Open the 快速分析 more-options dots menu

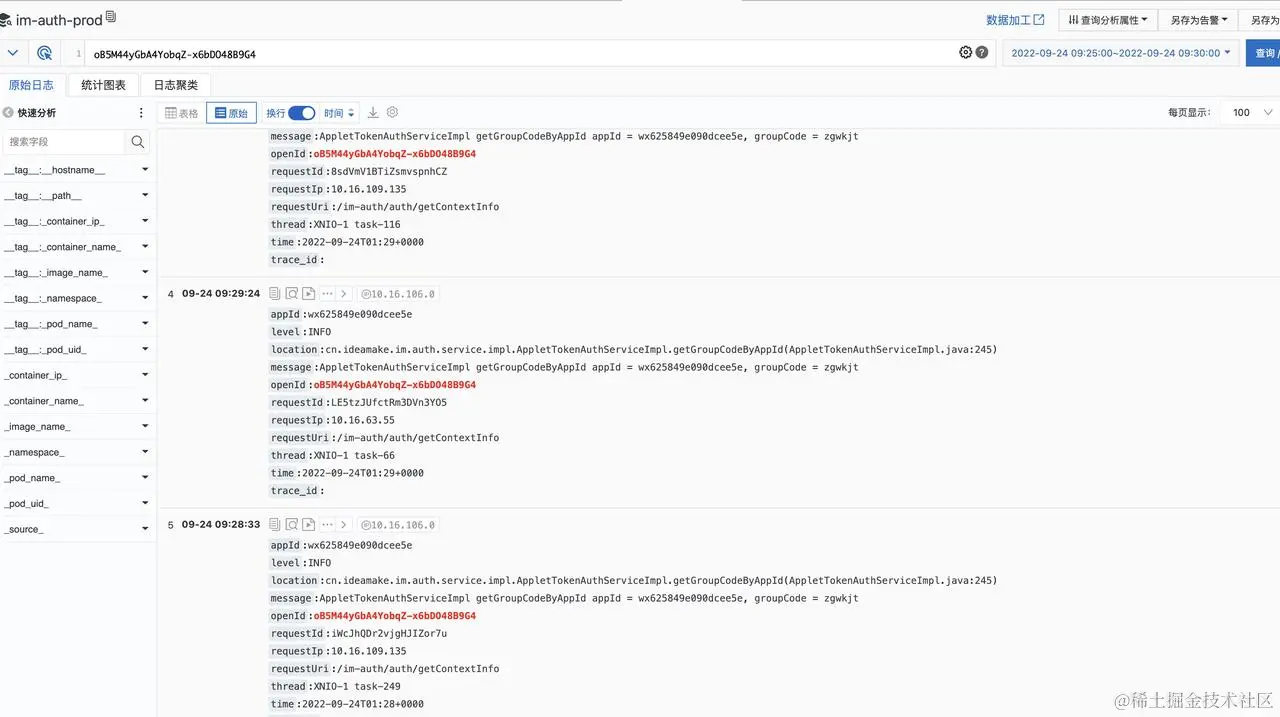pos(141,113)
